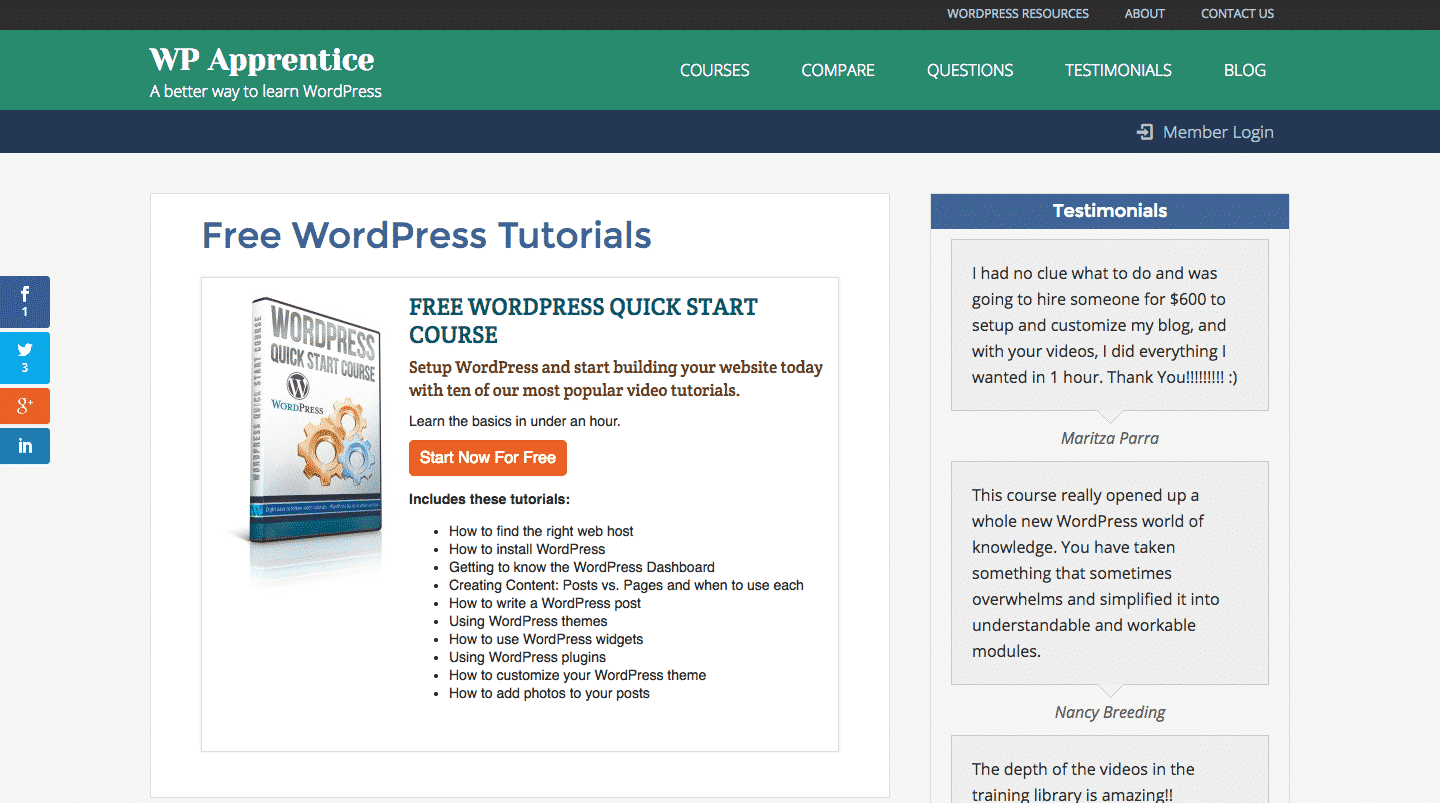Open Questions in main navigation
Screen dimensions: 1440x803
970,70
